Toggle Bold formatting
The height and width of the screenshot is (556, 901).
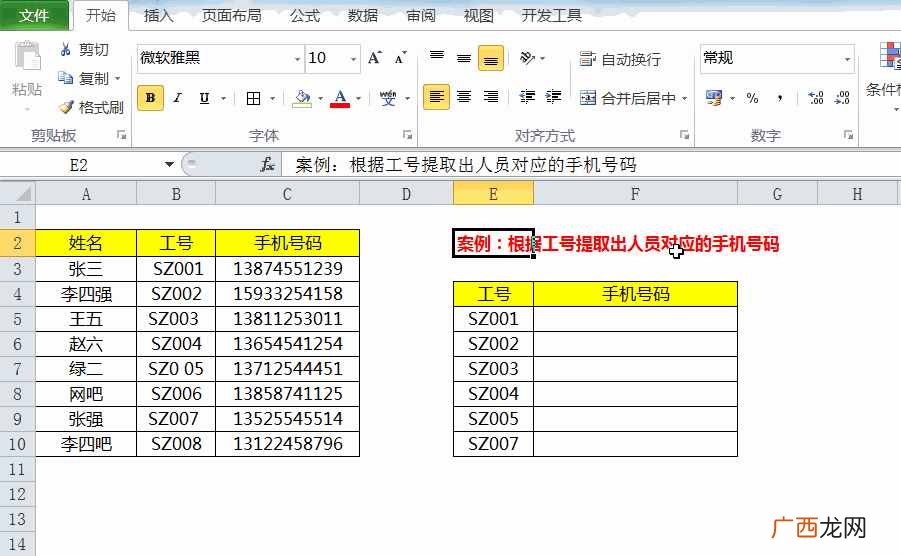click(151, 98)
